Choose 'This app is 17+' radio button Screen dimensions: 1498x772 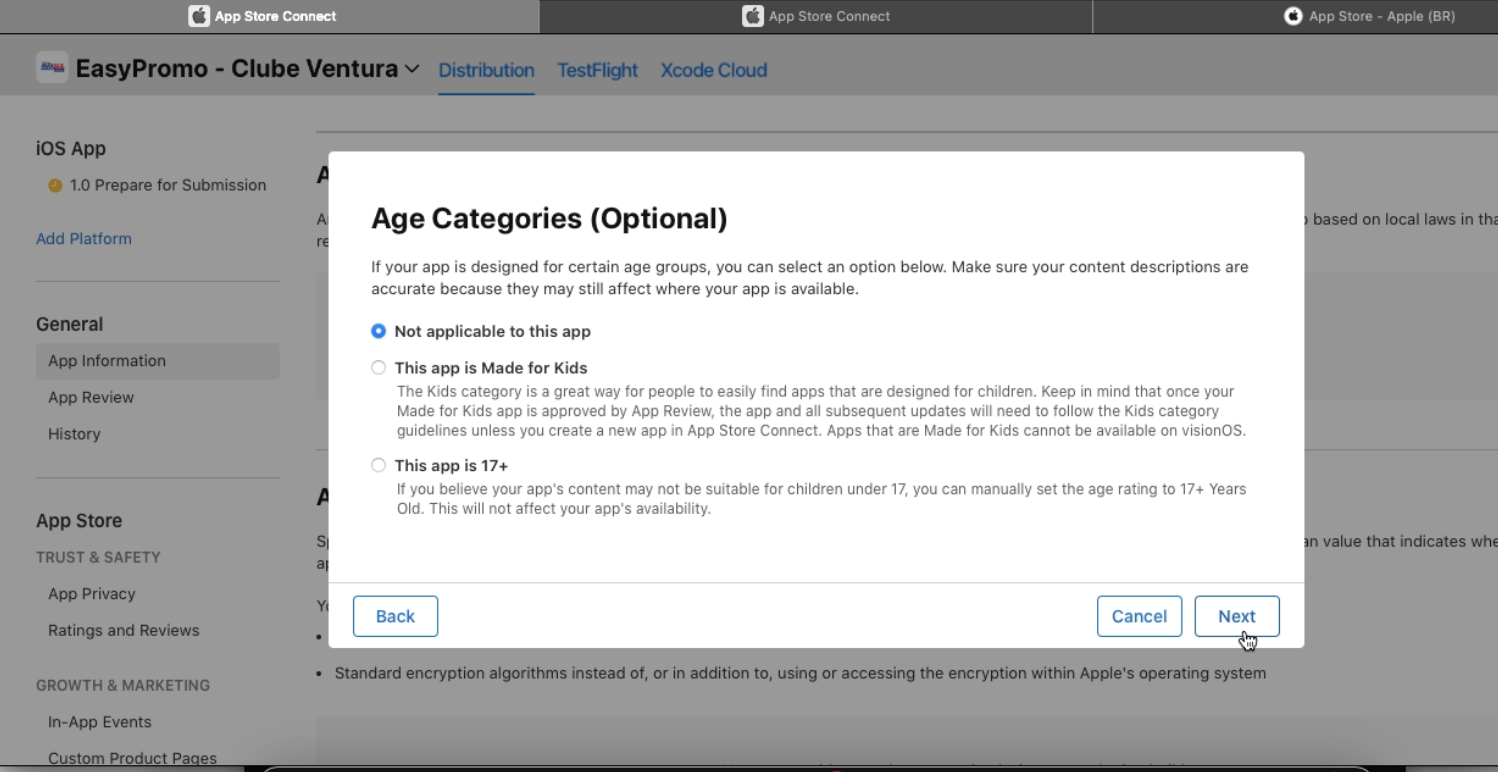pyautogui.click(x=378, y=465)
